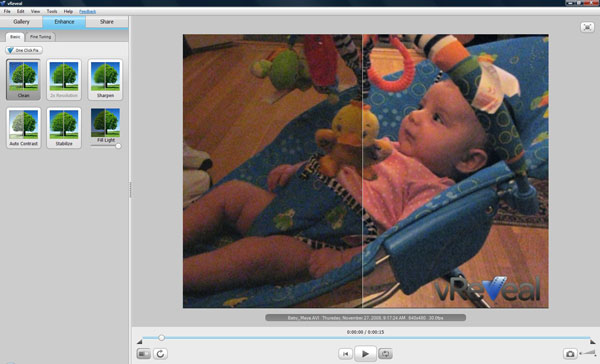Capture a snapshot with camera icon
The width and height of the screenshot is (600, 364).
pos(570,354)
